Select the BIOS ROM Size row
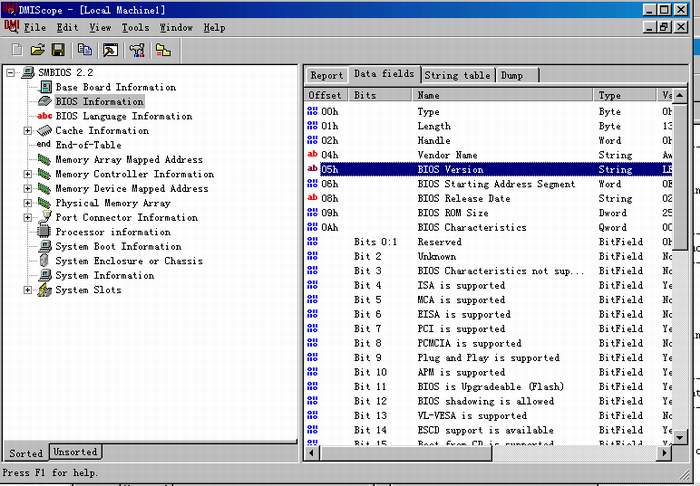 pos(489,212)
